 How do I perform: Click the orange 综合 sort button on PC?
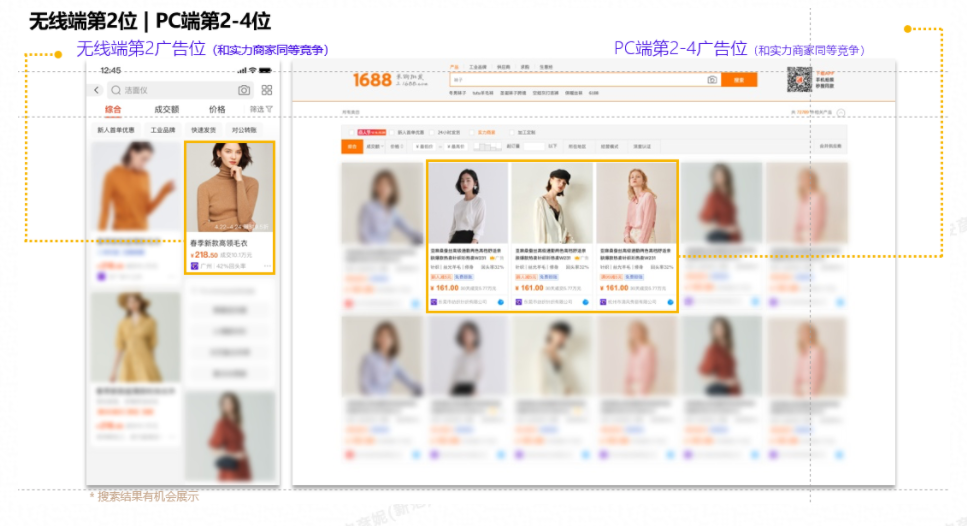click(x=352, y=147)
